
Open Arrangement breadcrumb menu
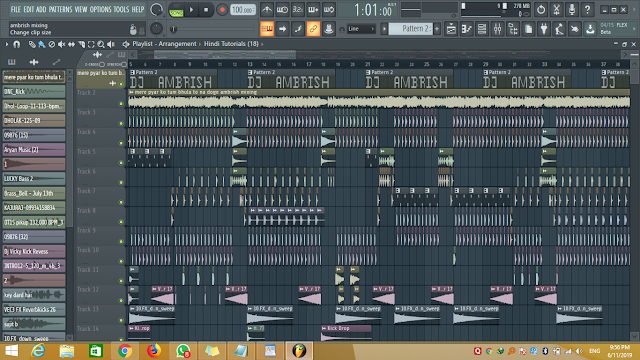pyautogui.click(x=178, y=44)
